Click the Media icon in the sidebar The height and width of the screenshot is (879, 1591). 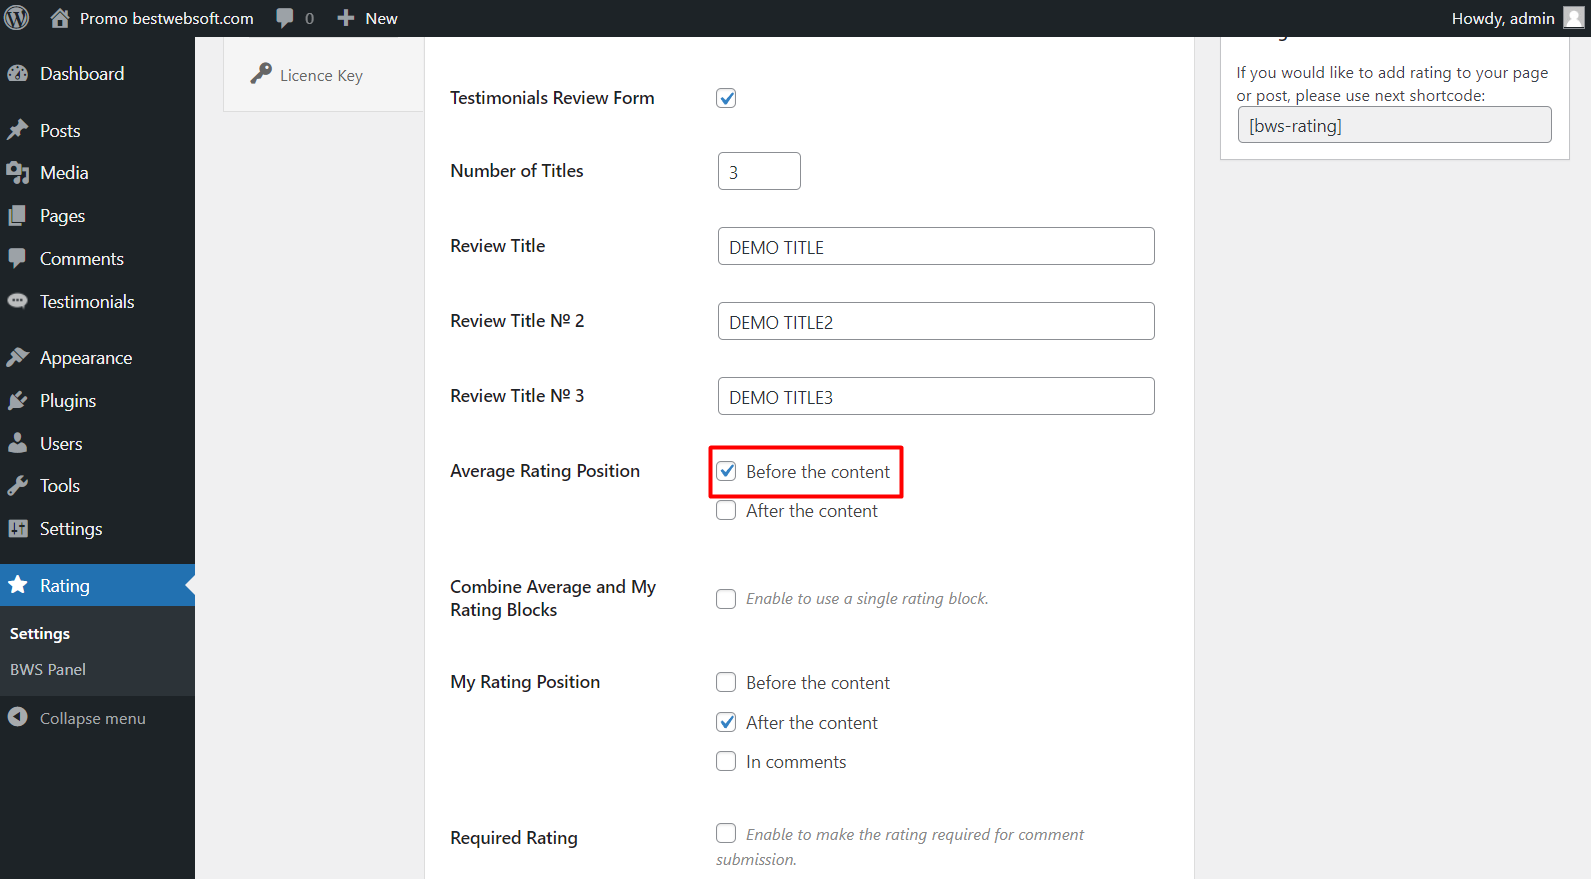tap(18, 173)
